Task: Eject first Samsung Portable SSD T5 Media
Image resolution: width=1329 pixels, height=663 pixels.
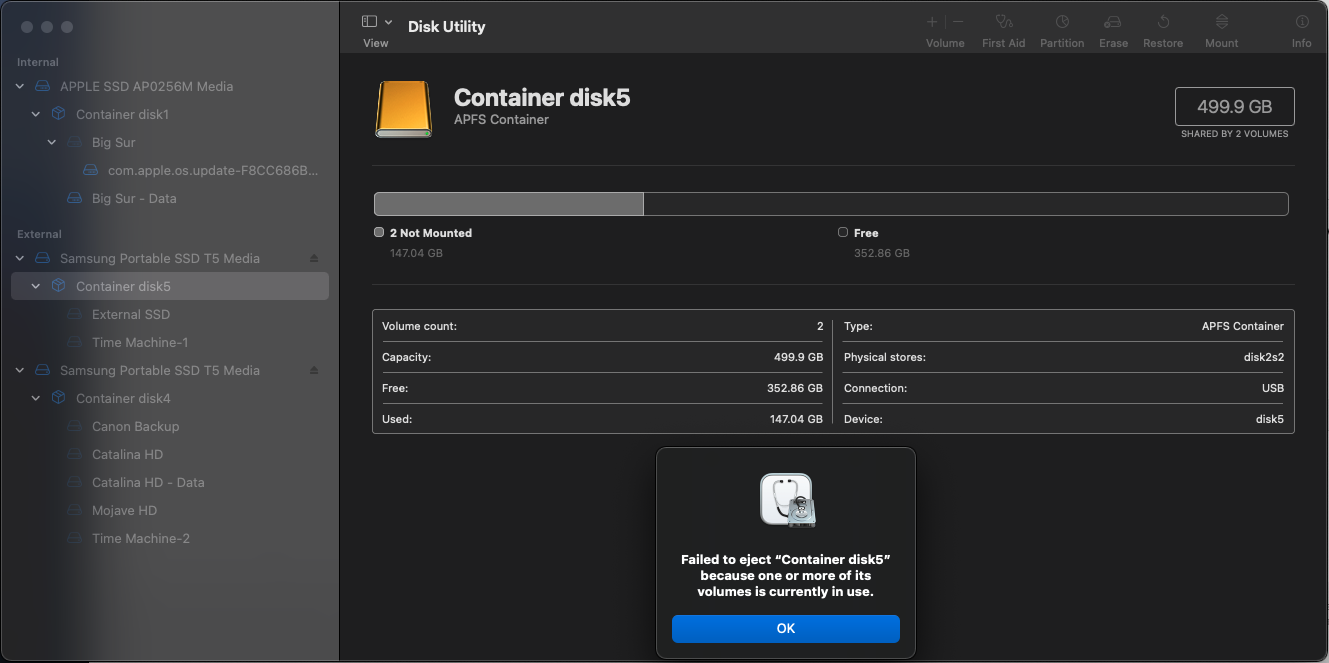Action: pyautogui.click(x=314, y=258)
